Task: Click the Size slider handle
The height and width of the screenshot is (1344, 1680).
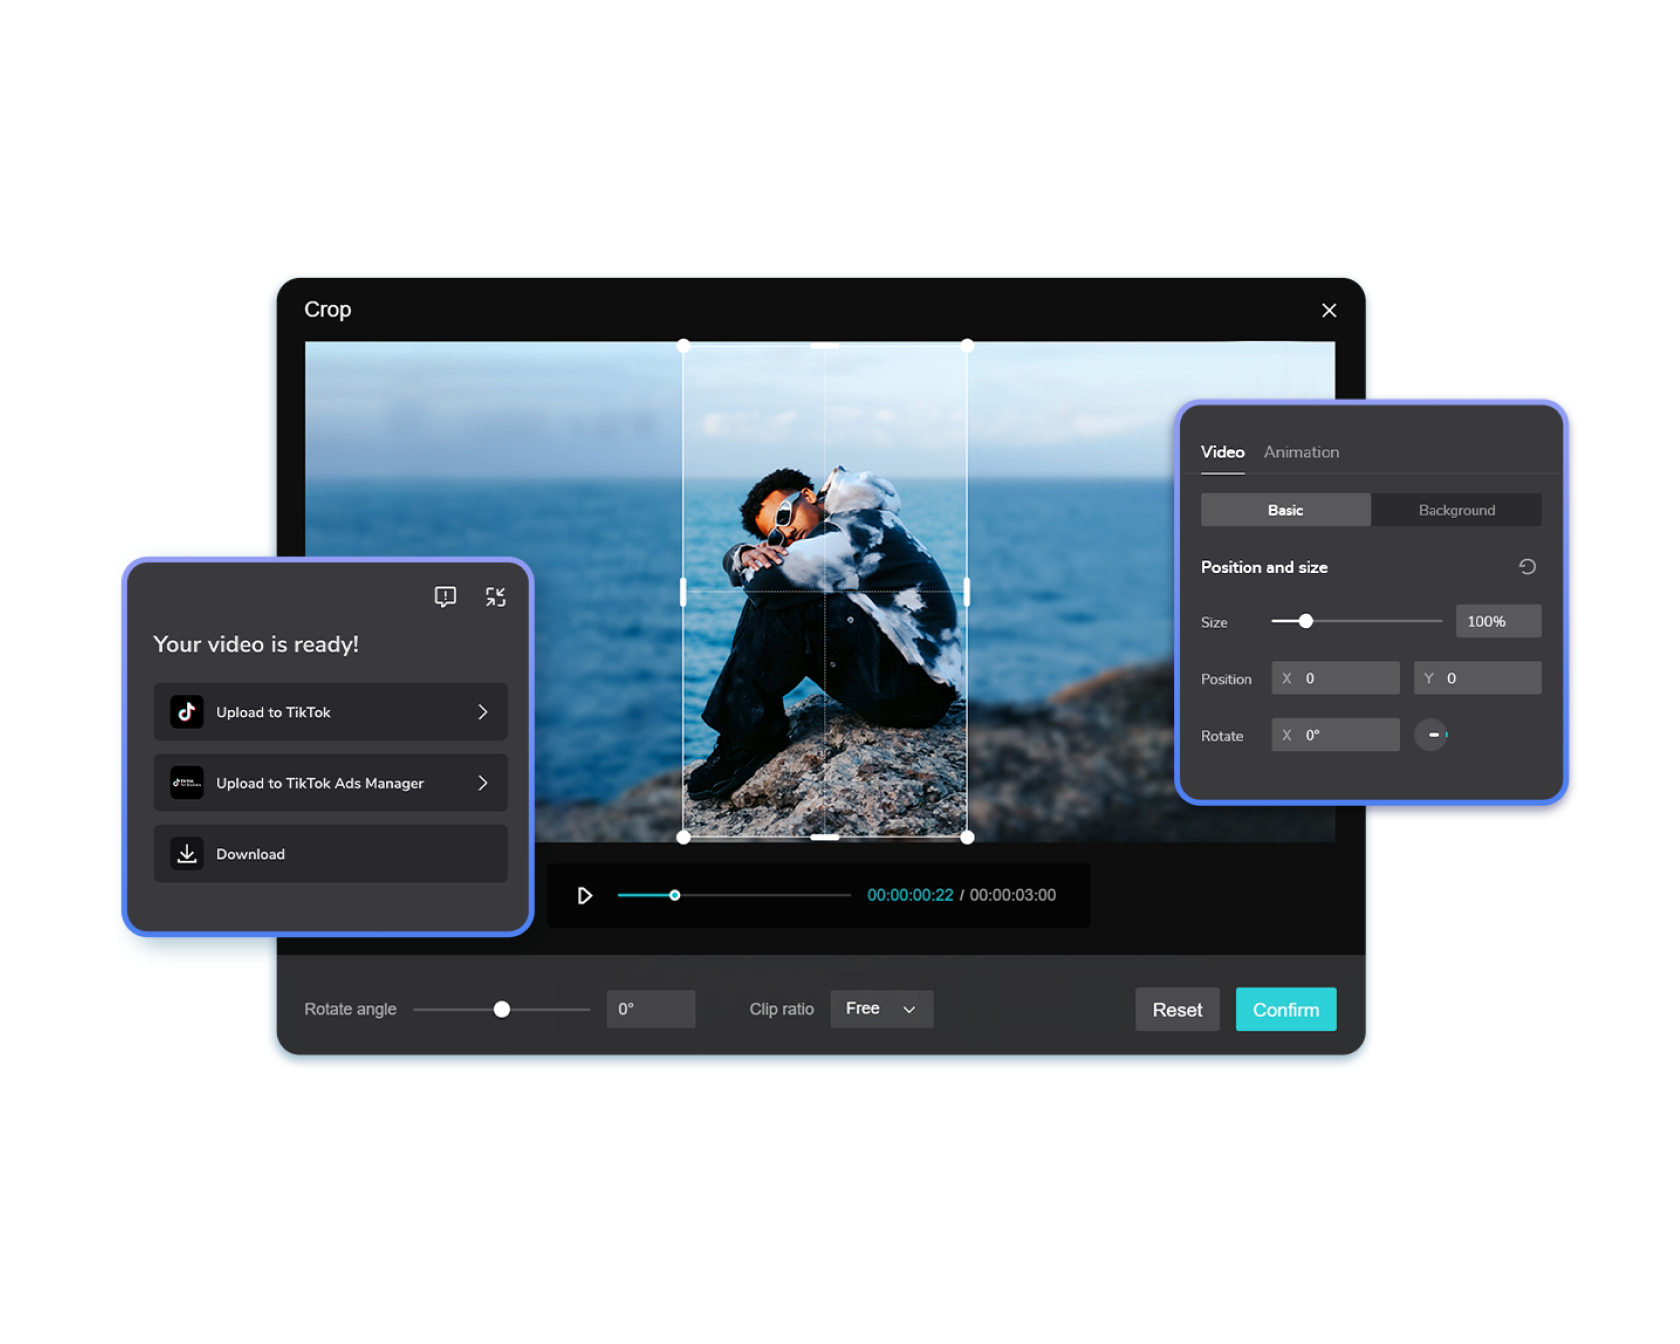Action: pyautogui.click(x=1305, y=621)
